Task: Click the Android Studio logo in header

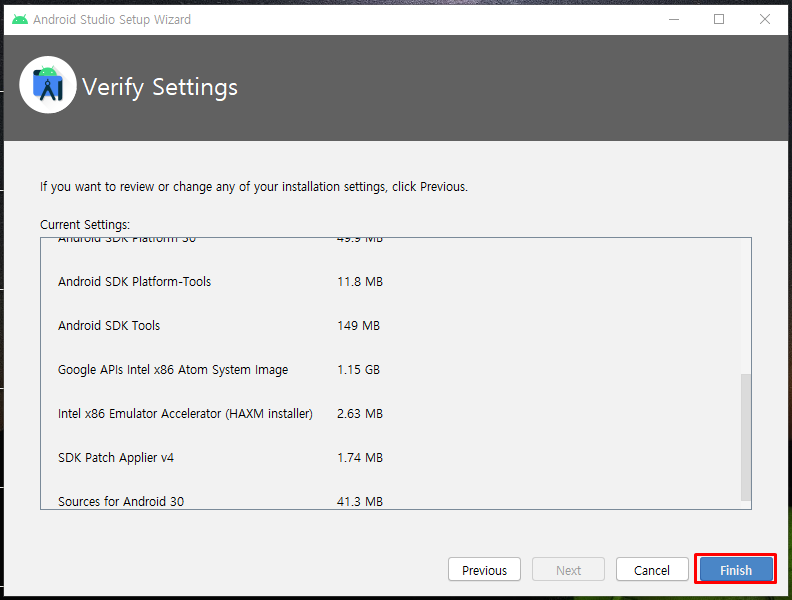Action: click(x=48, y=85)
